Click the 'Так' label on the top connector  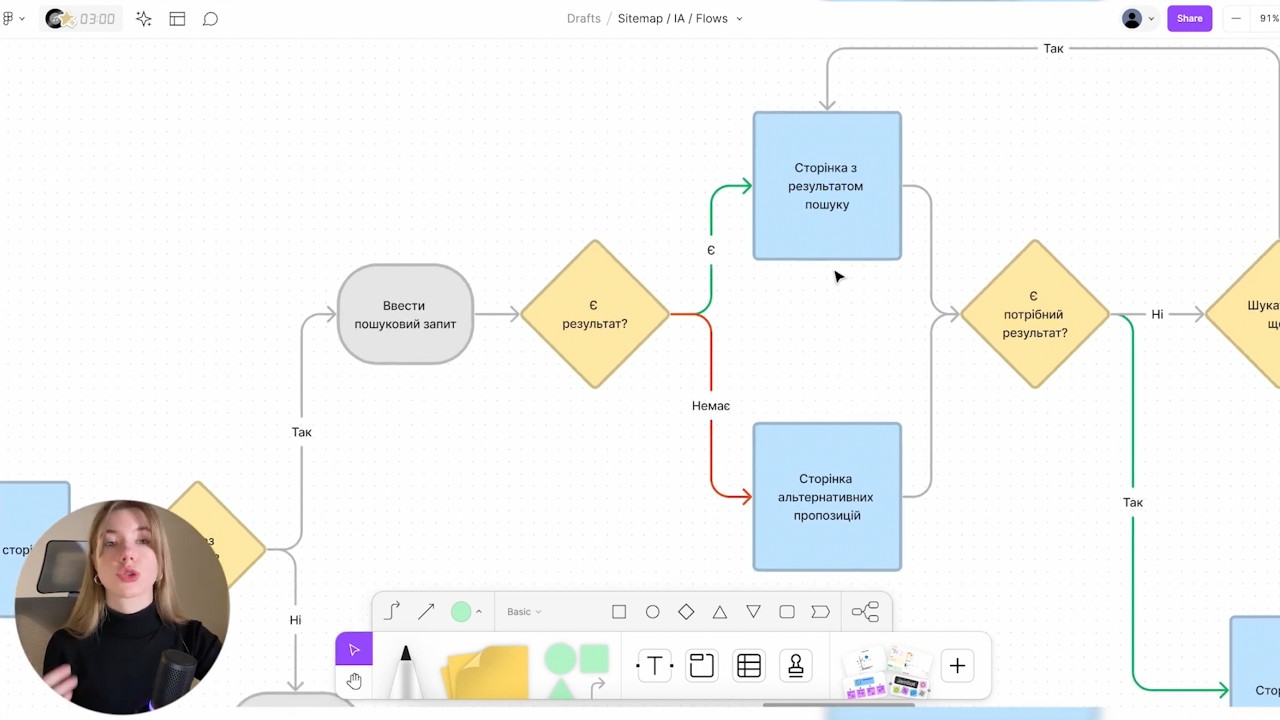point(1053,49)
